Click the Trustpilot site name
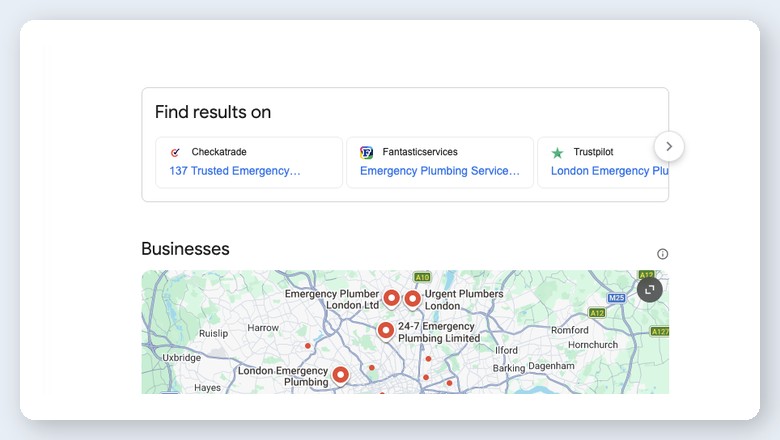This screenshot has width=780, height=440. 593,152
